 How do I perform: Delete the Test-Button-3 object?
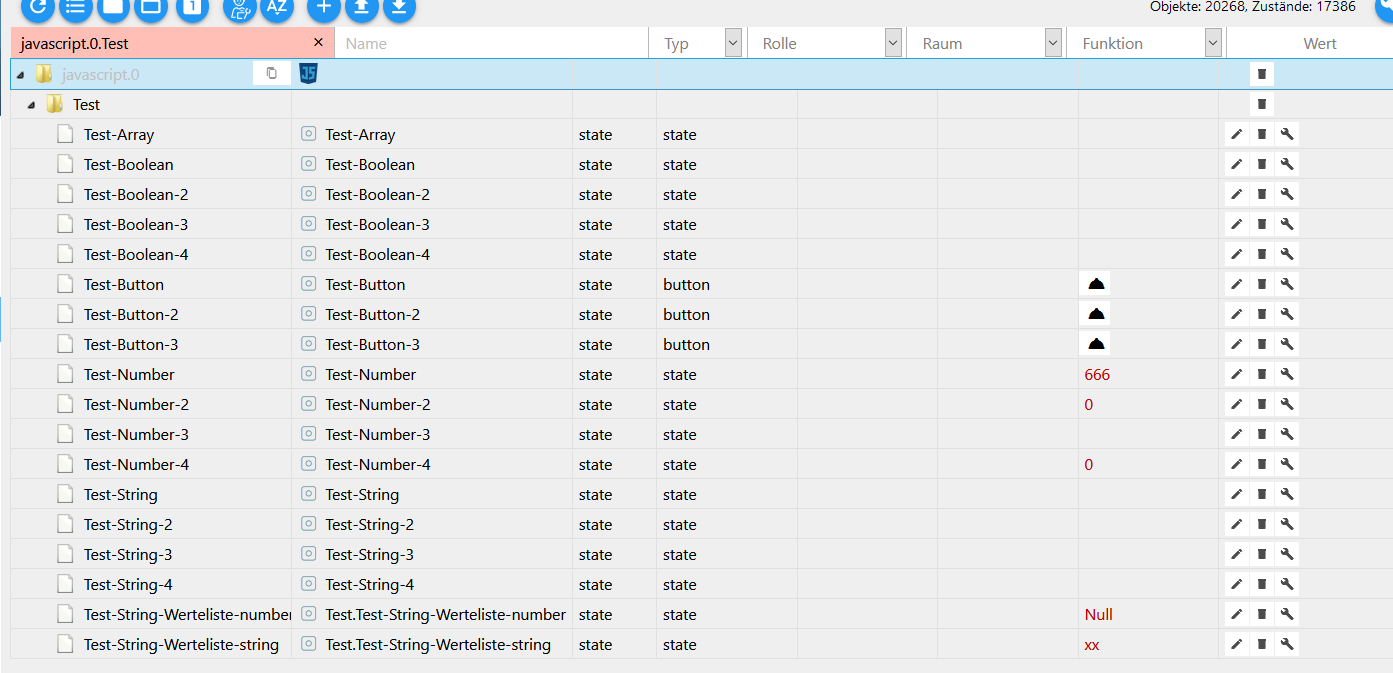1261,344
